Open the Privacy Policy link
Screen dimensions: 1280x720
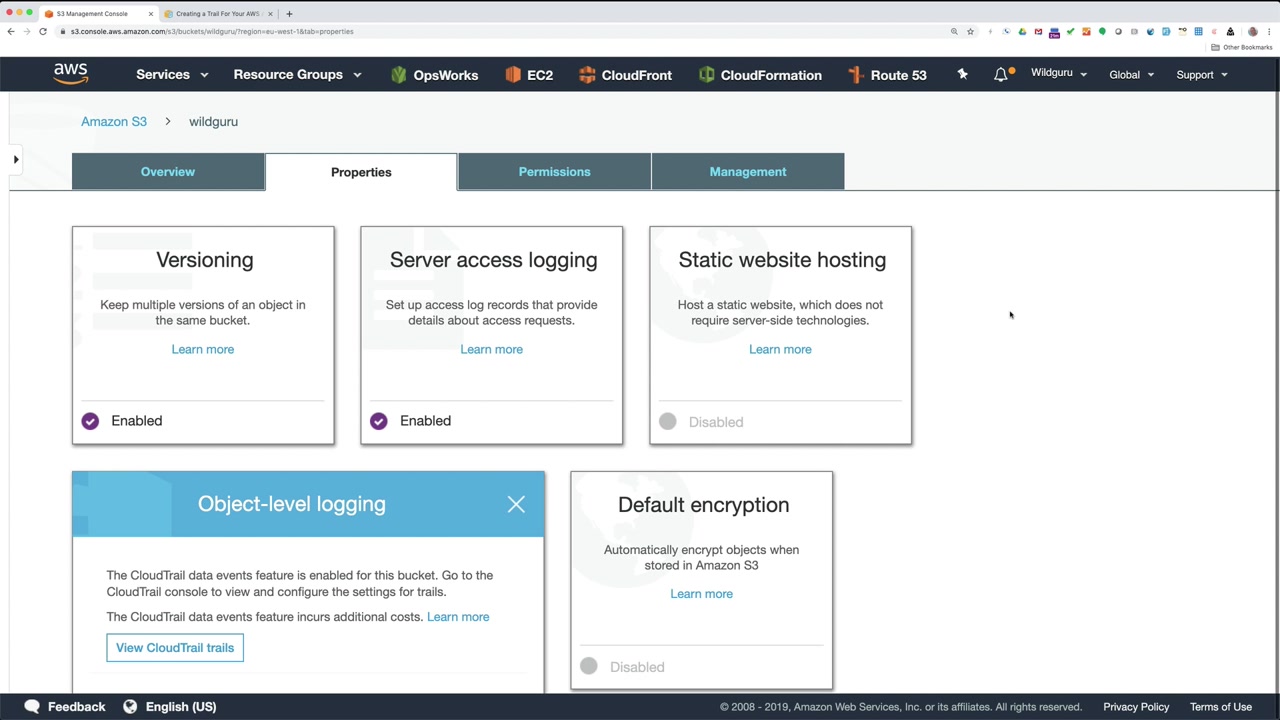1136,707
